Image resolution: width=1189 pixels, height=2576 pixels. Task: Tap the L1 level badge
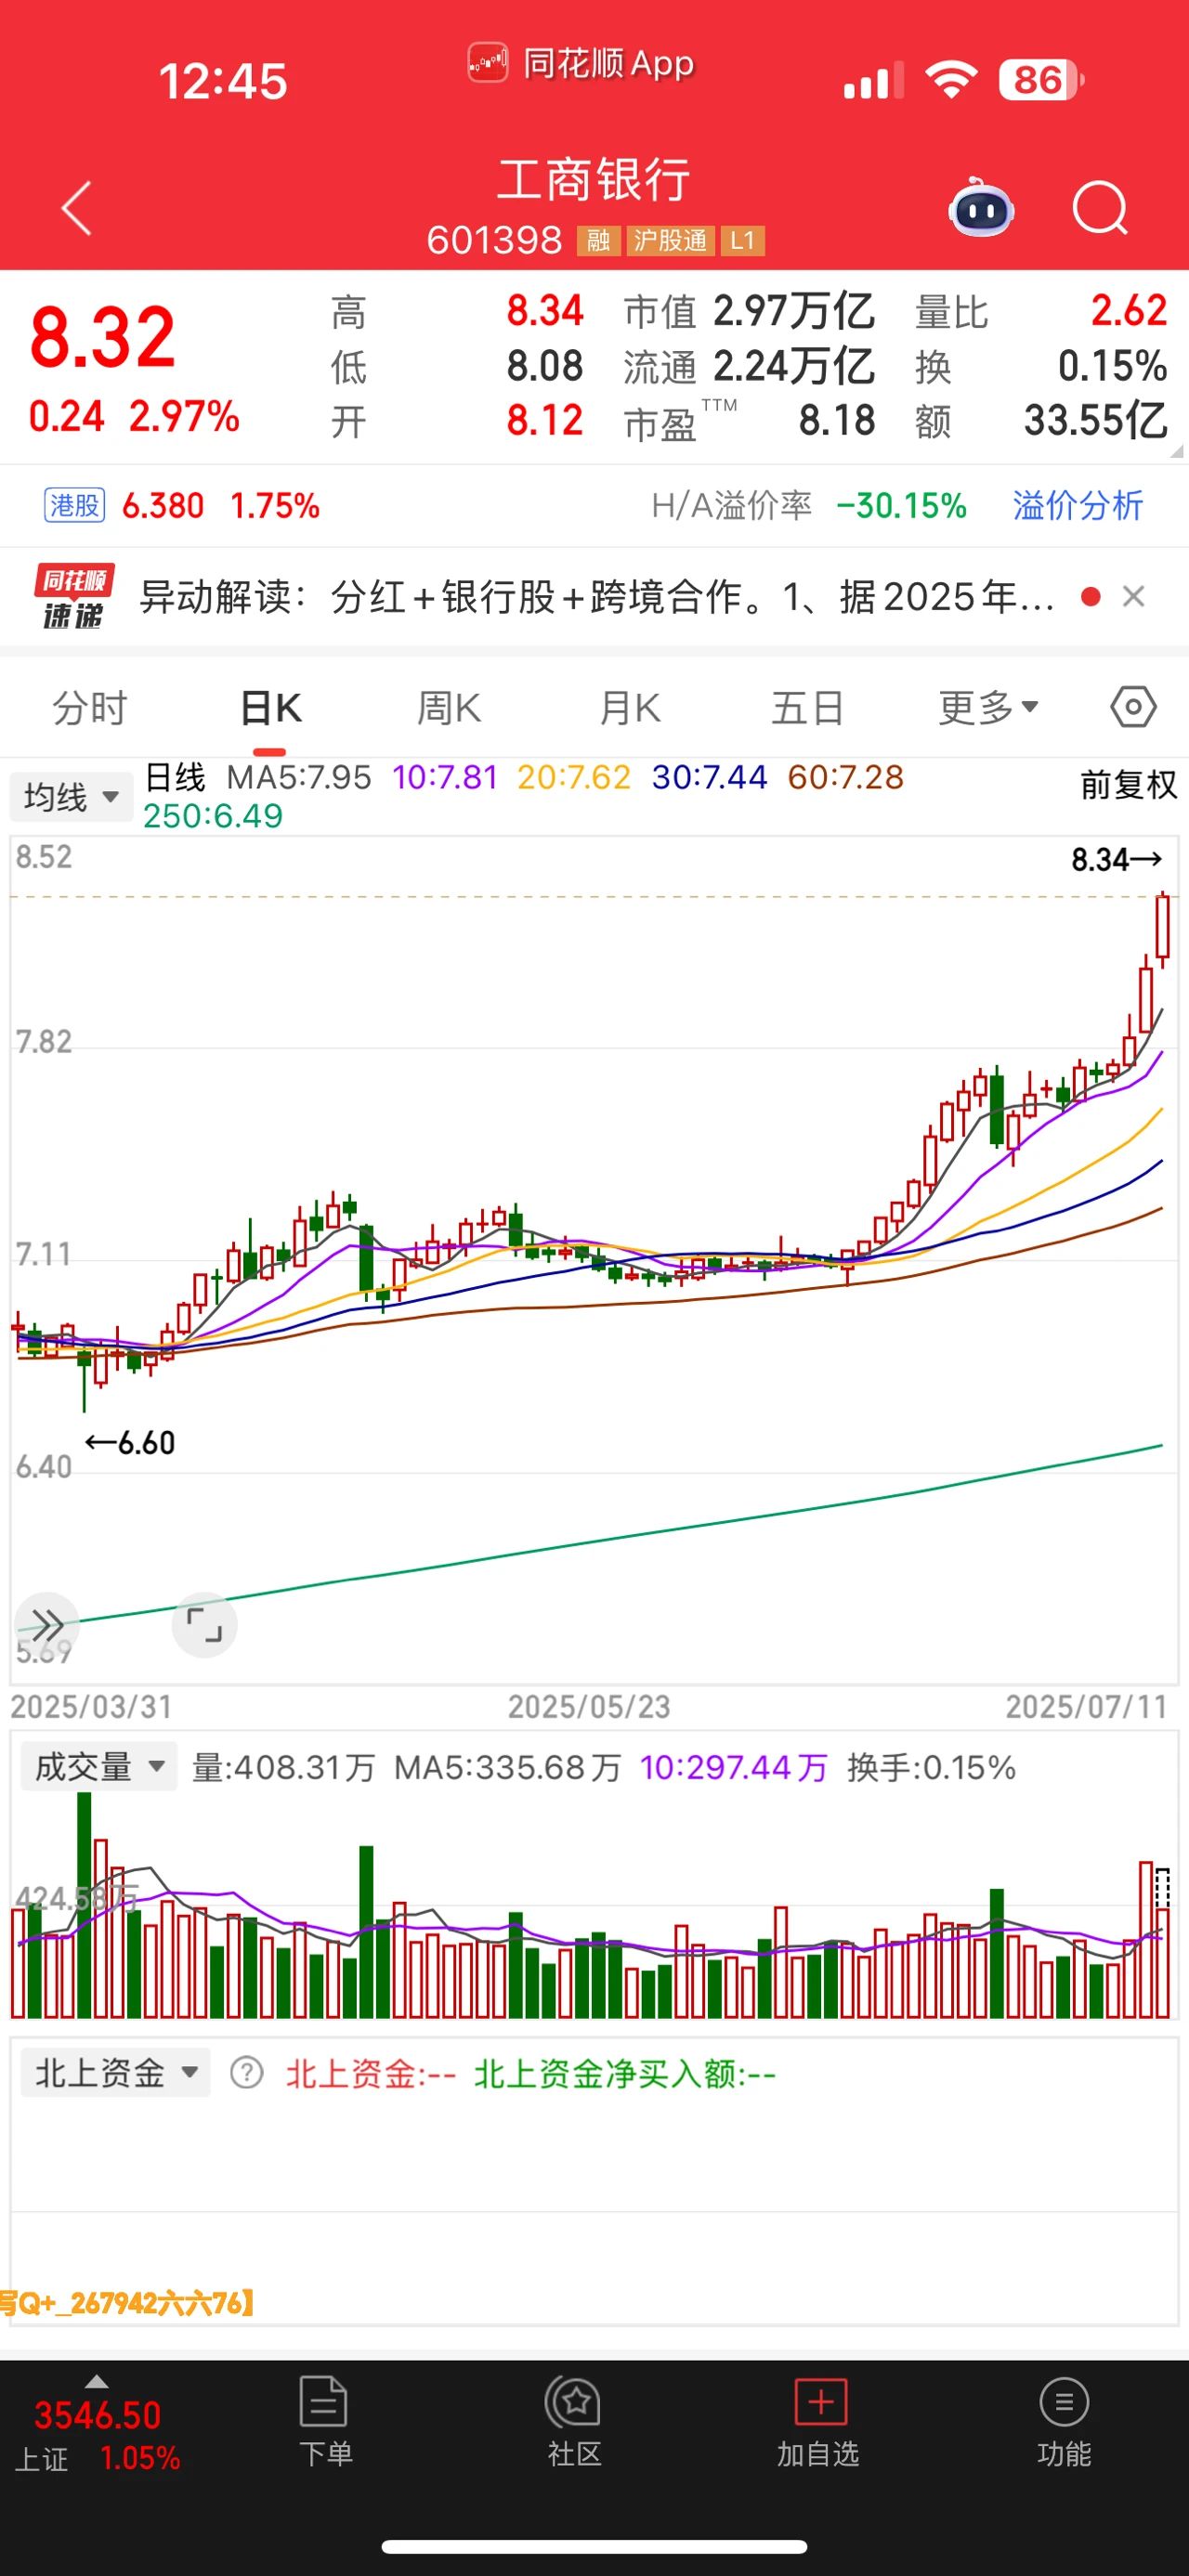tap(742, 240)
